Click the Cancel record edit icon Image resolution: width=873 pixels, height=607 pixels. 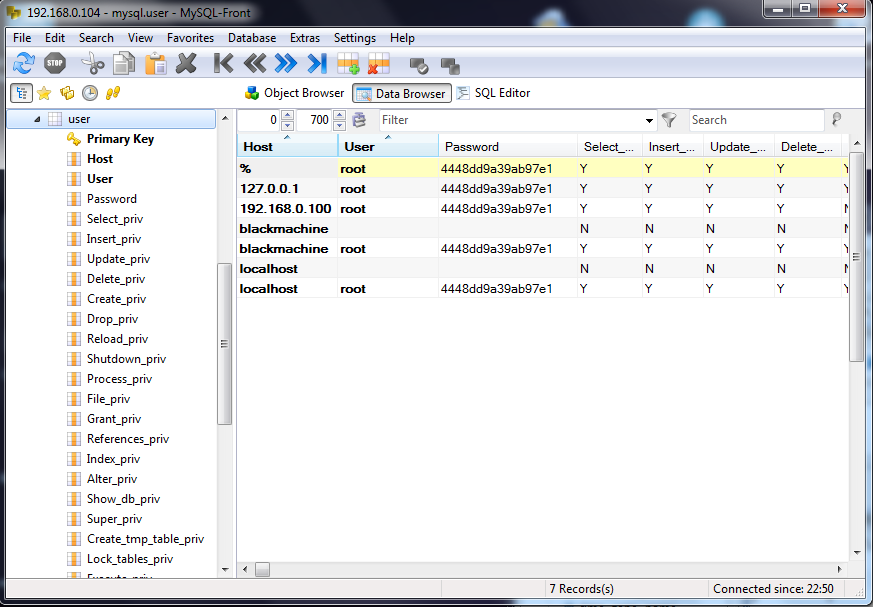[x=450, y=66]
